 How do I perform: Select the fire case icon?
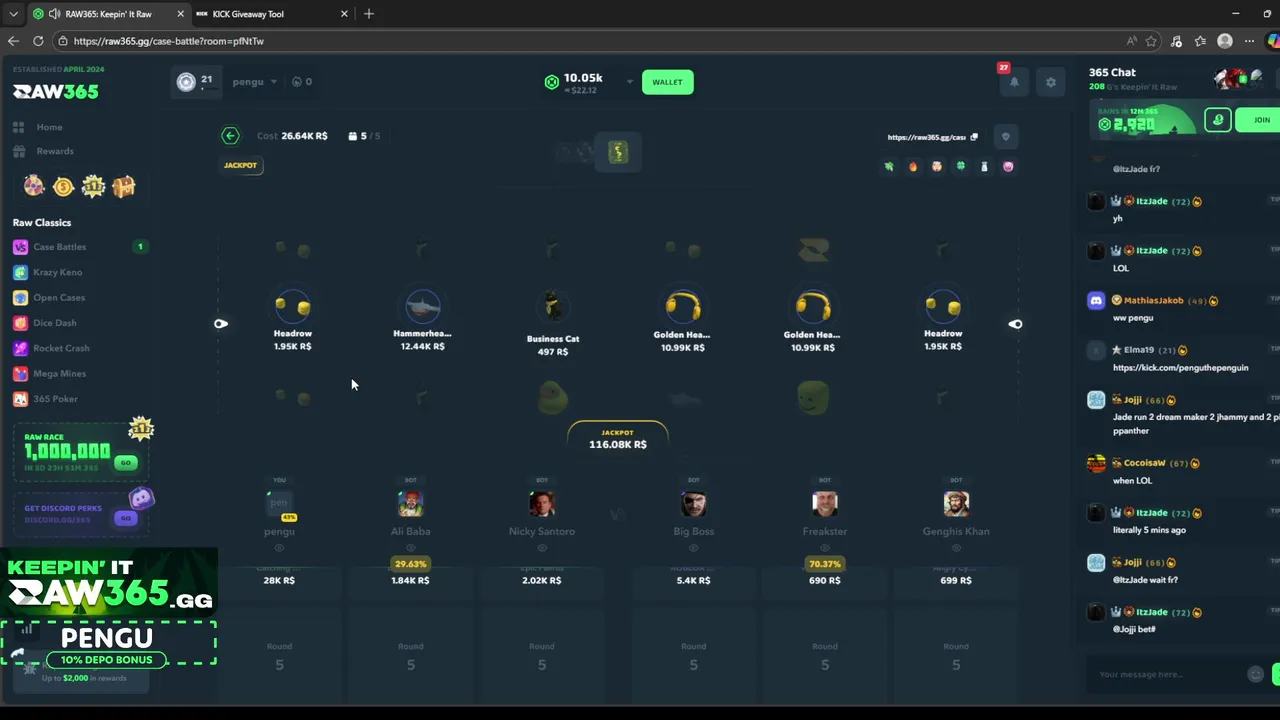tap(912, 167)
